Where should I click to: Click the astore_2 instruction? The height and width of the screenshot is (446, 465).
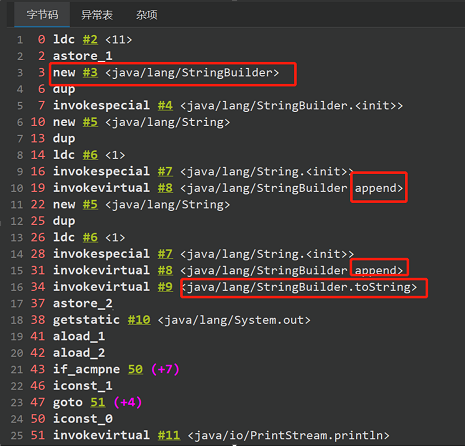[x=83, y=304]
